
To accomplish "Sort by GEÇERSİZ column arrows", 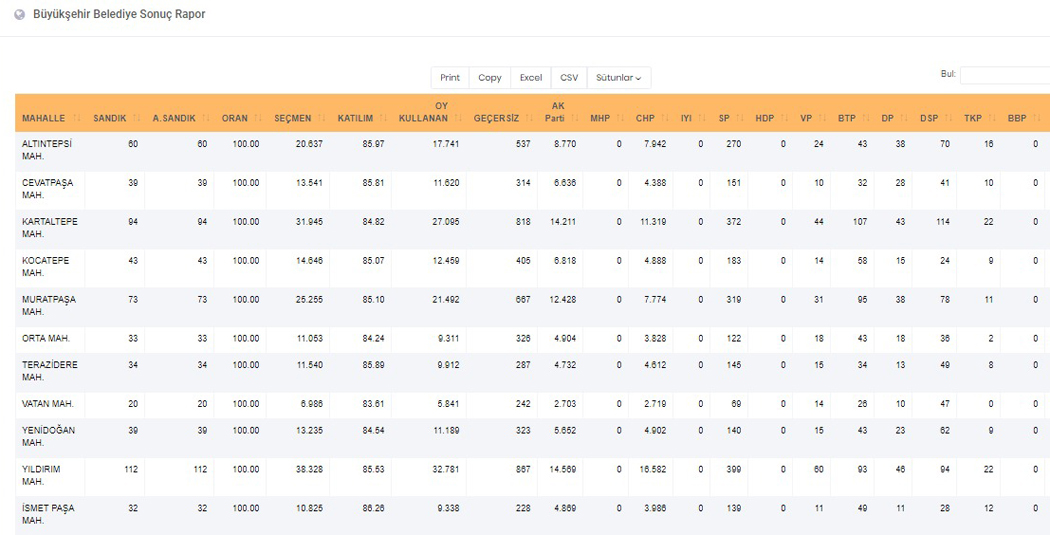I will click(x=529, y=118).
